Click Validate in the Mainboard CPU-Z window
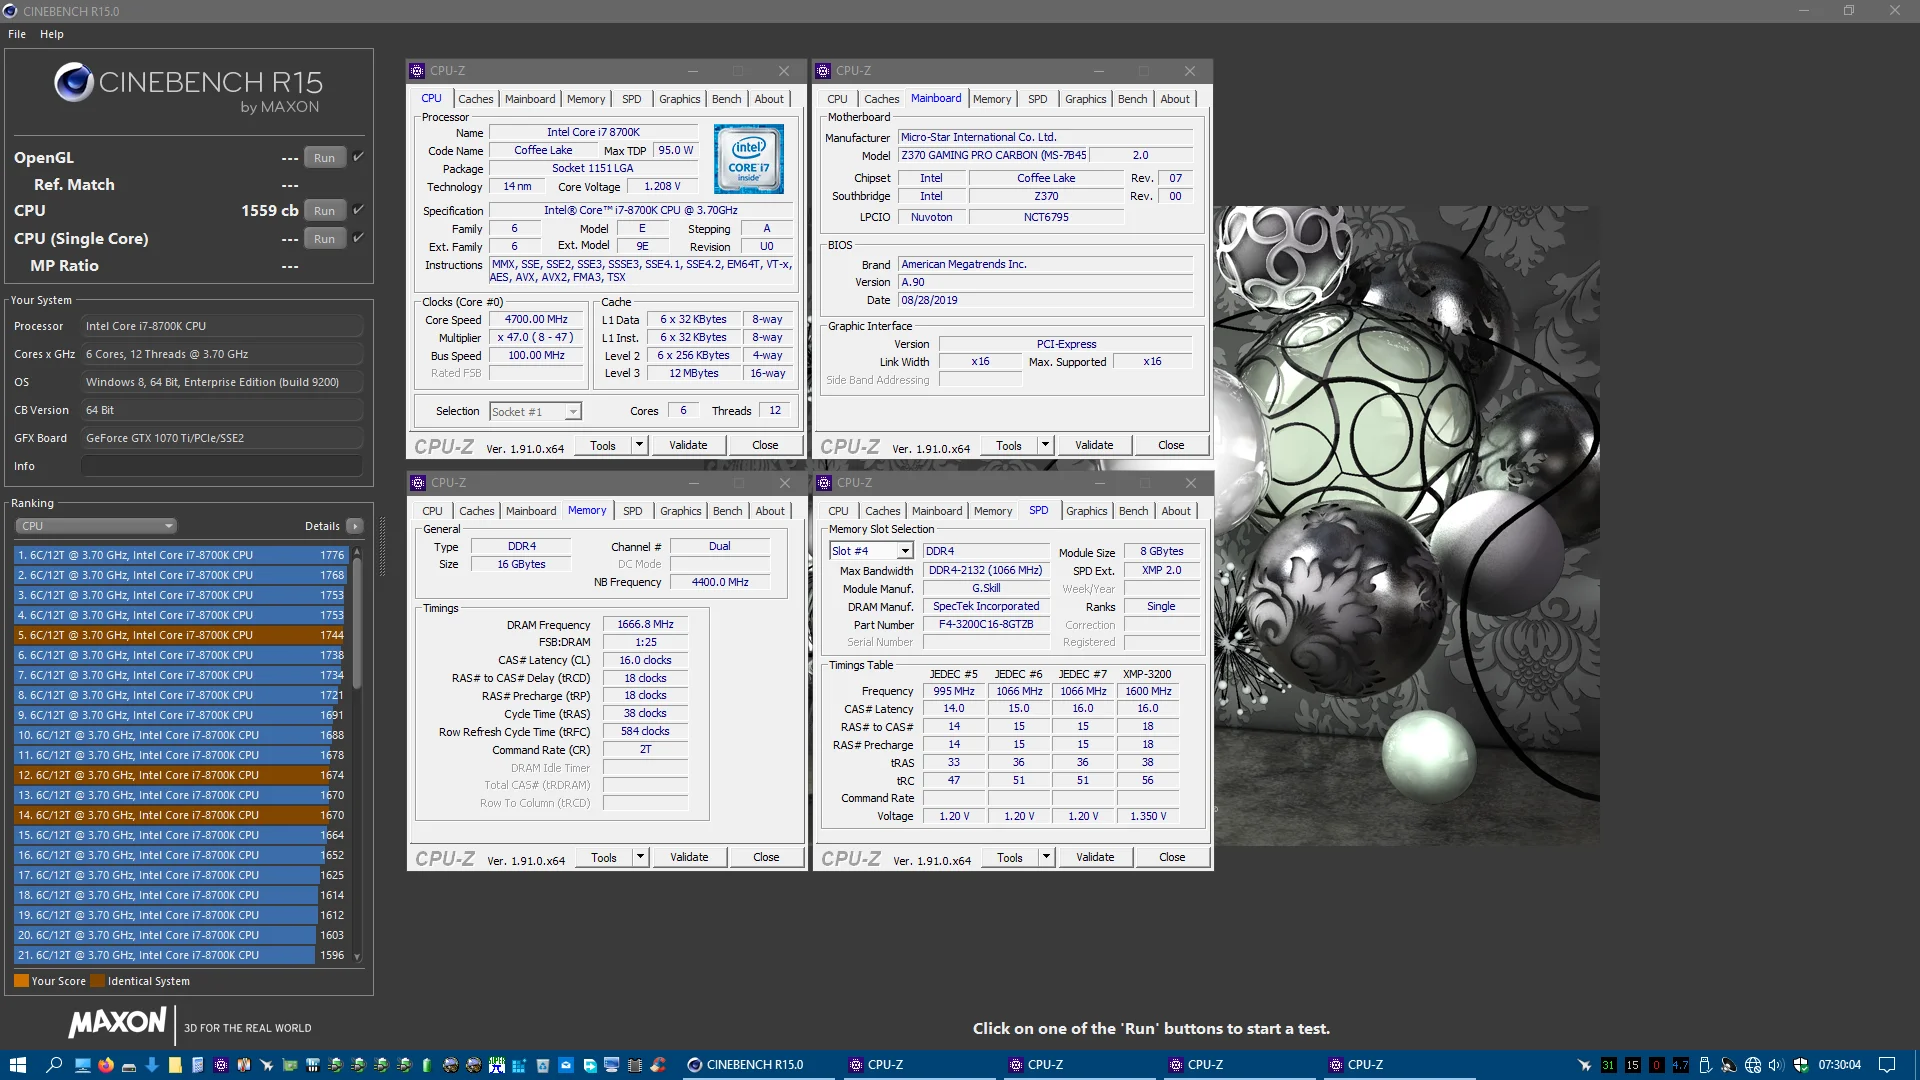This screenshot has height=1080, width=1920. pos(1094,445)
